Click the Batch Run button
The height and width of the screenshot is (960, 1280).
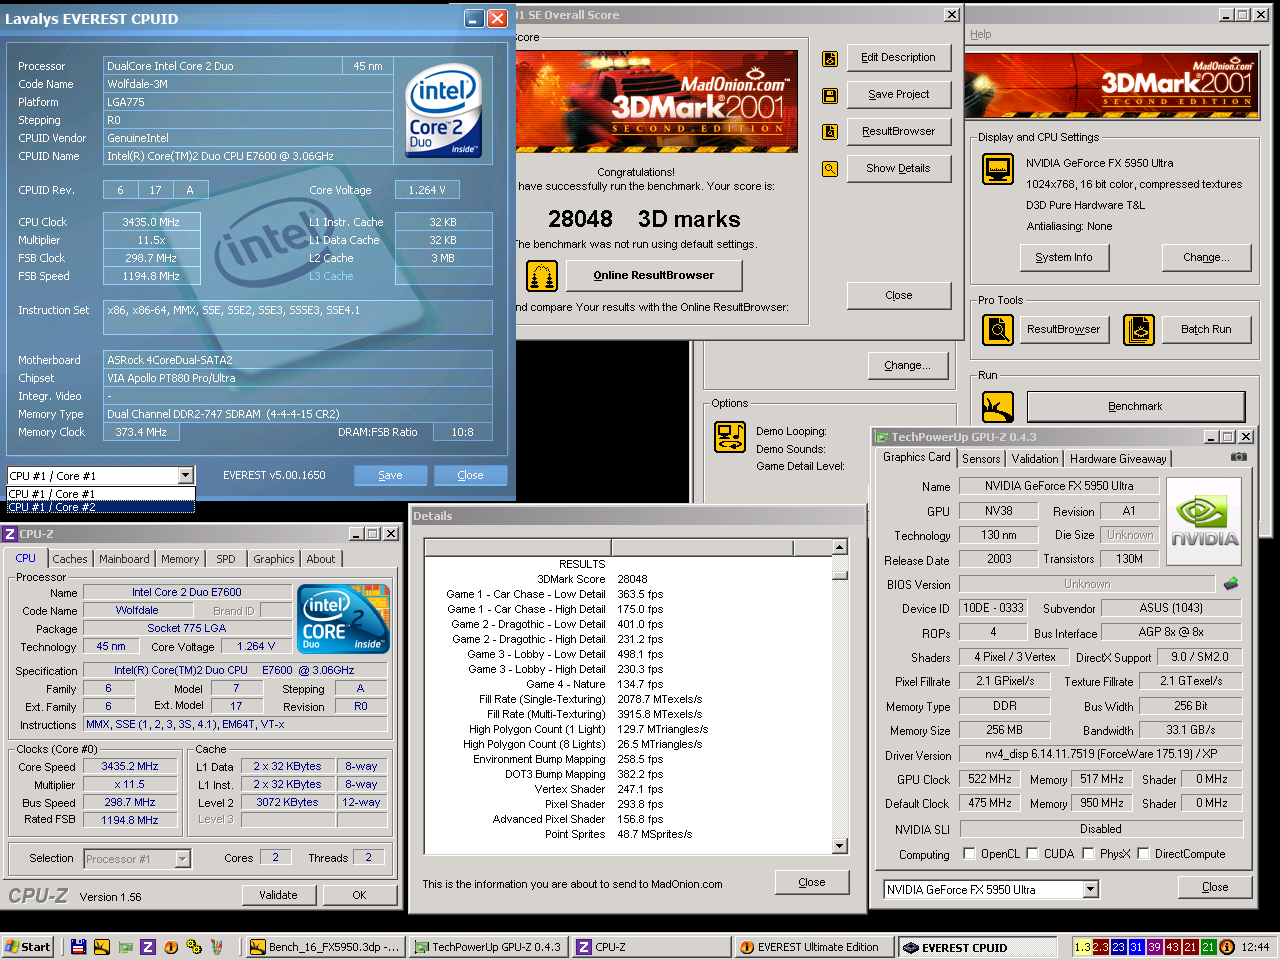pyautogui.click(x=1206, y=329)
